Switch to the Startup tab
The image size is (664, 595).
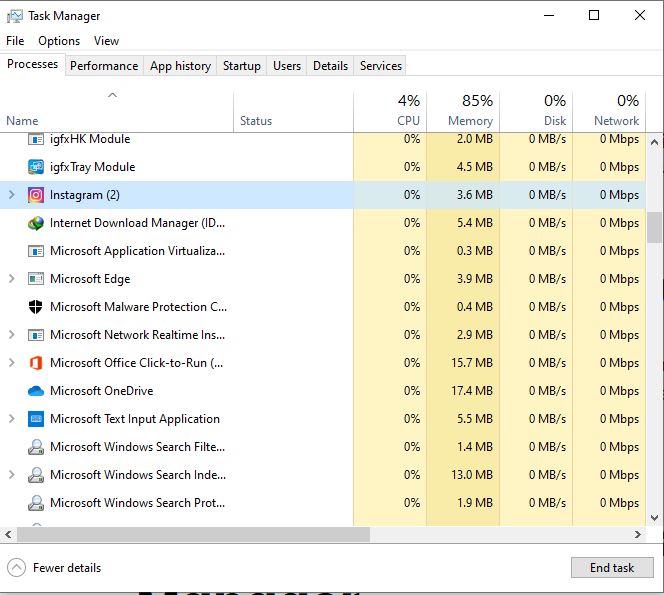(242, 66)
